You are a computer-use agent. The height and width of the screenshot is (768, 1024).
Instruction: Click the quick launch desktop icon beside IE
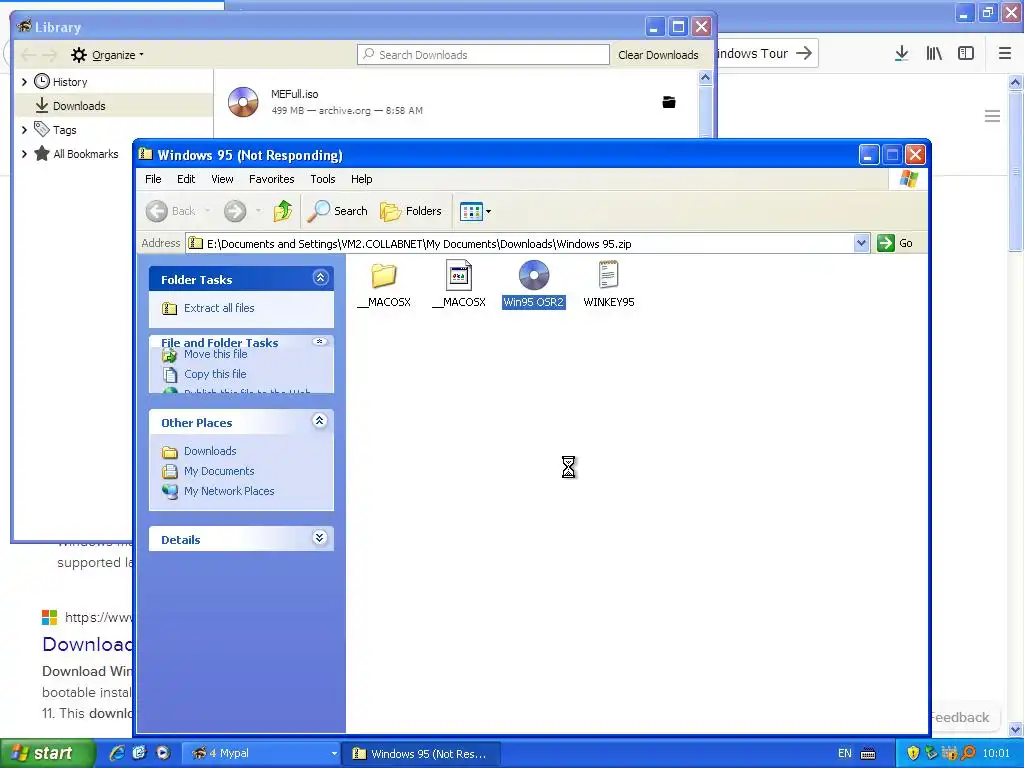140,753
